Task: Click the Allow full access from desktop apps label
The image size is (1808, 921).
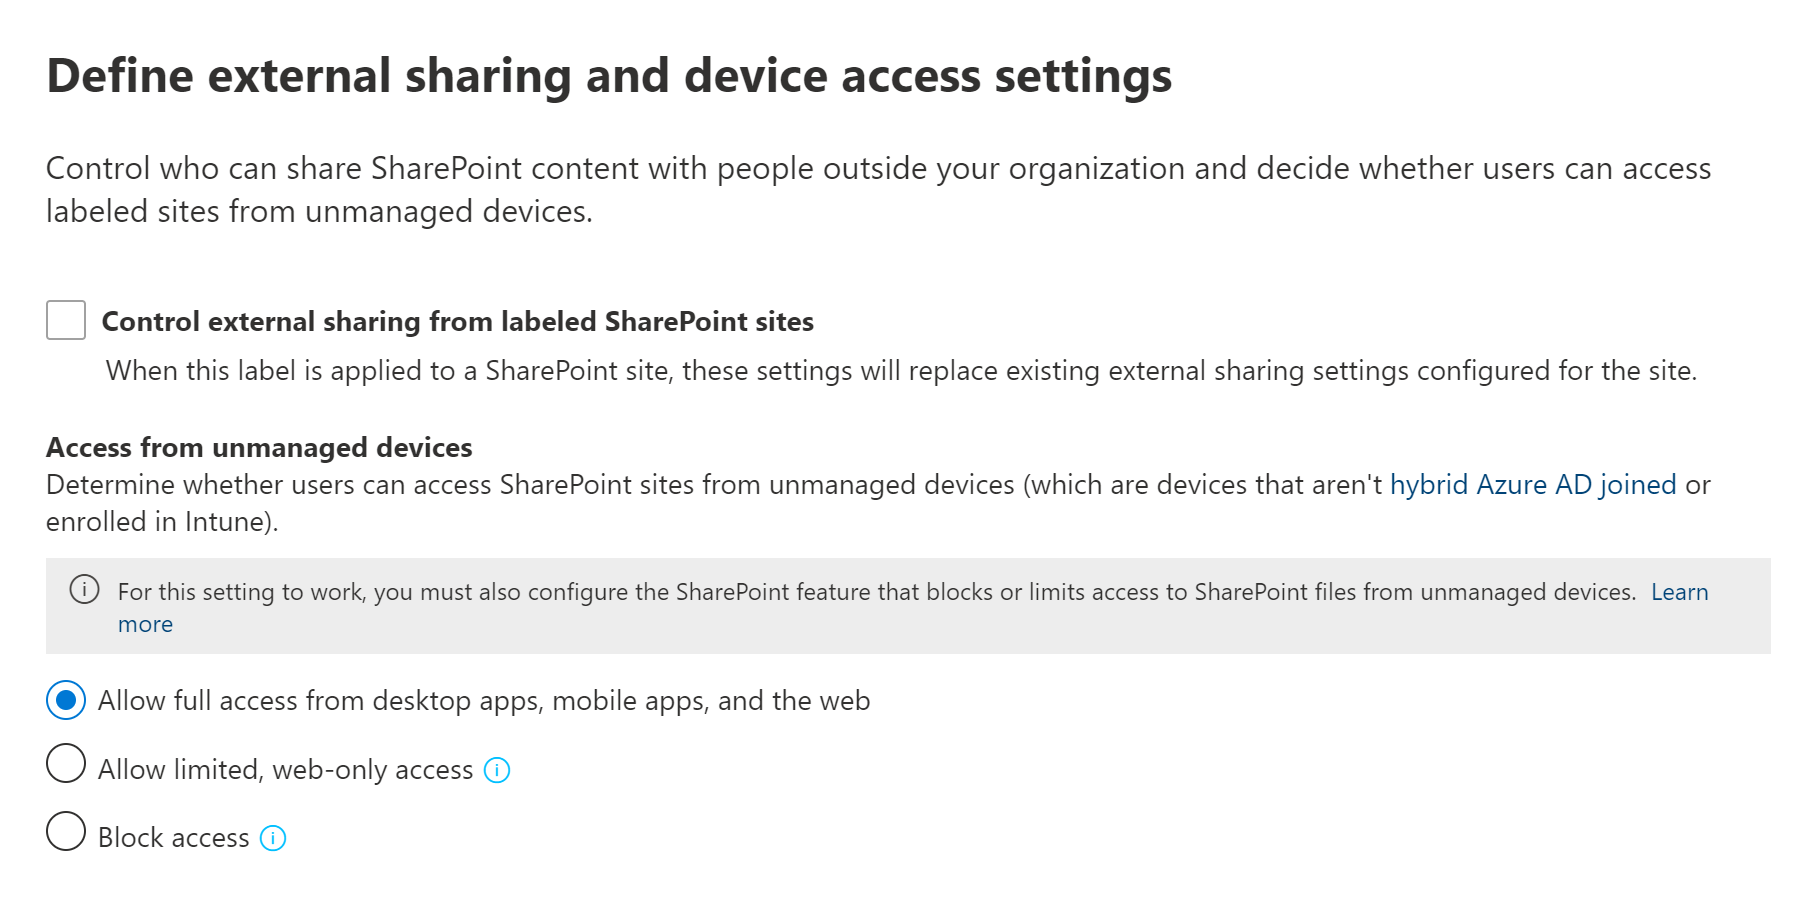Action: click(483, 701)
